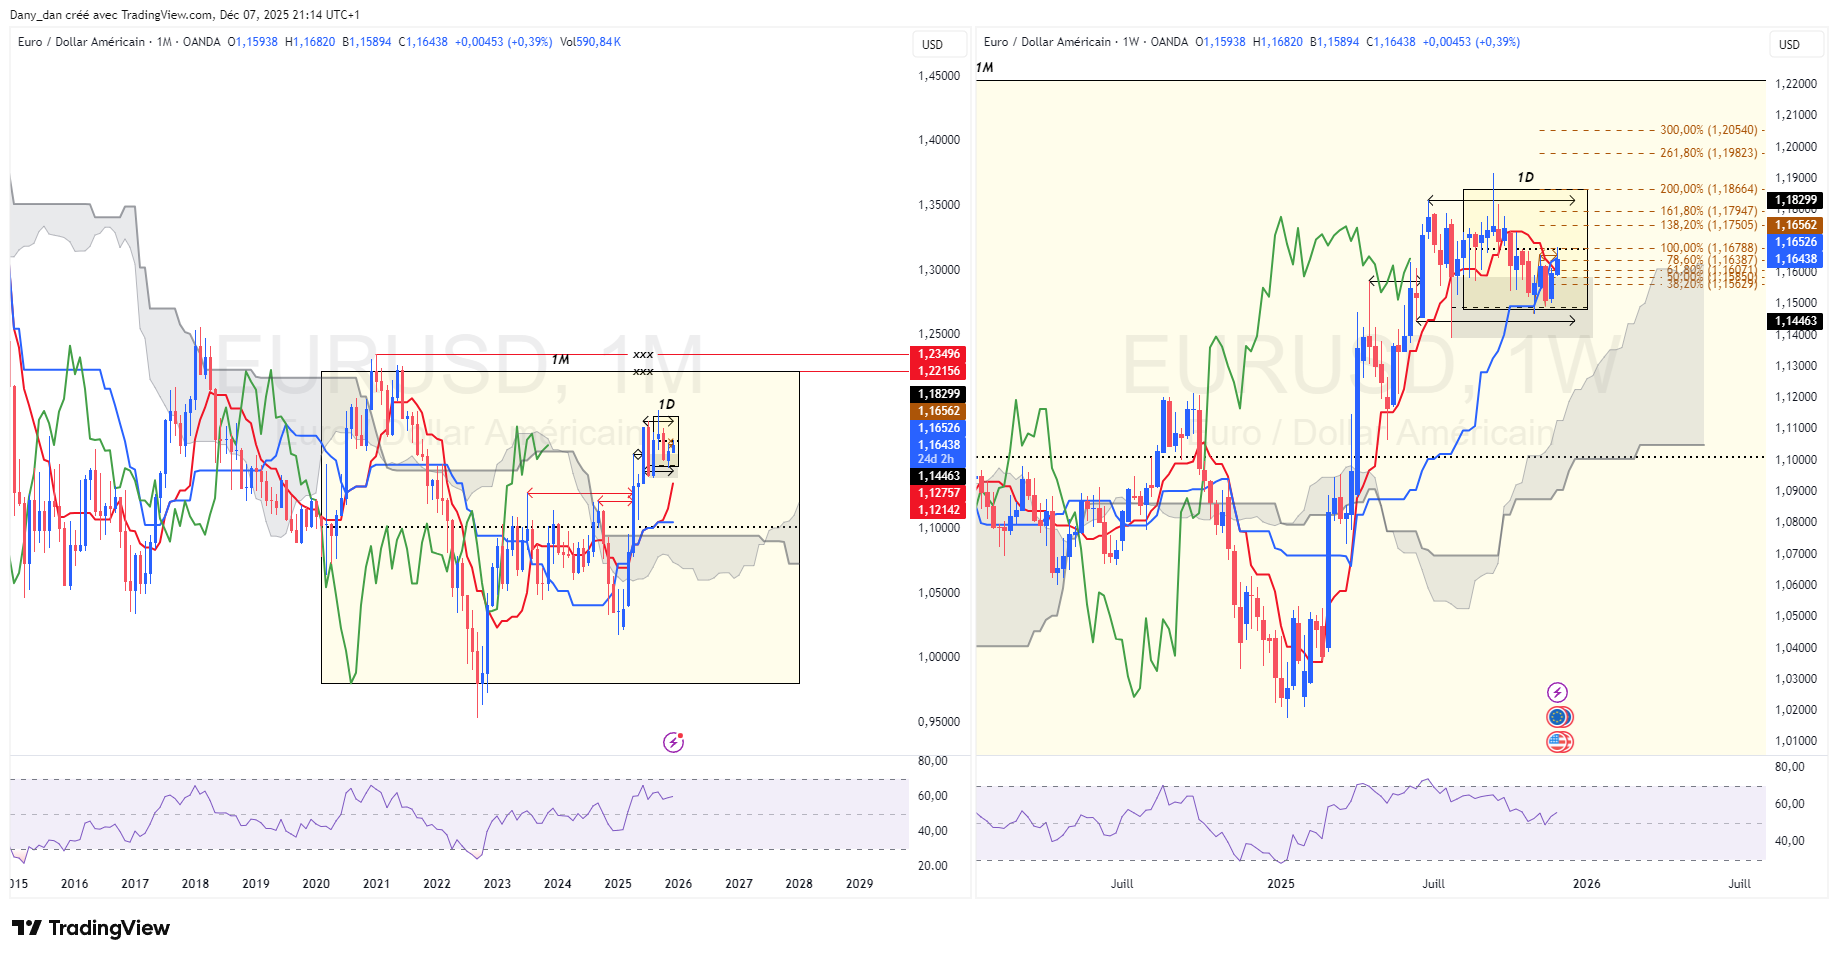
Task: Click the 1,01000 level on weekly price scale
Action: 1796,741
